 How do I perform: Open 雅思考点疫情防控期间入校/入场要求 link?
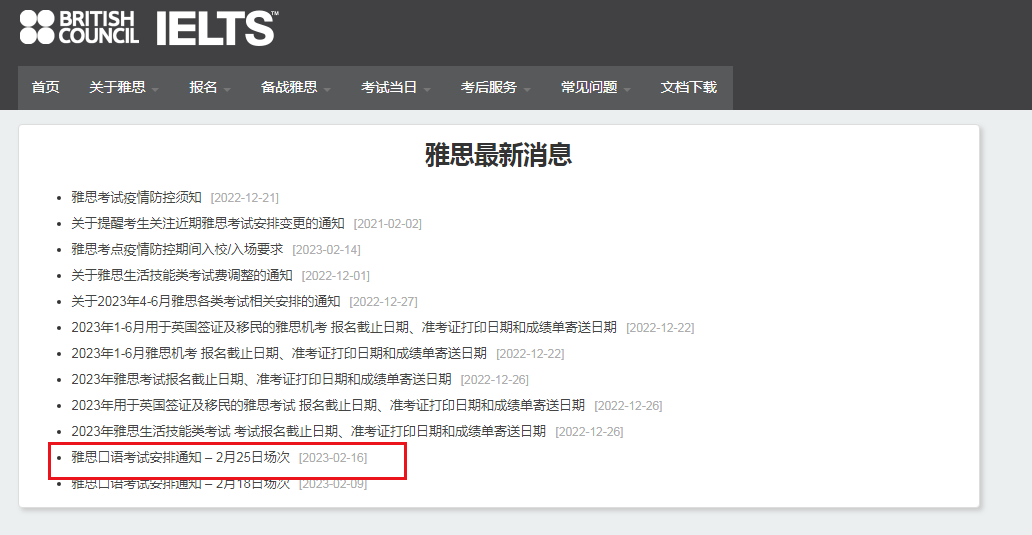(177, 249)
